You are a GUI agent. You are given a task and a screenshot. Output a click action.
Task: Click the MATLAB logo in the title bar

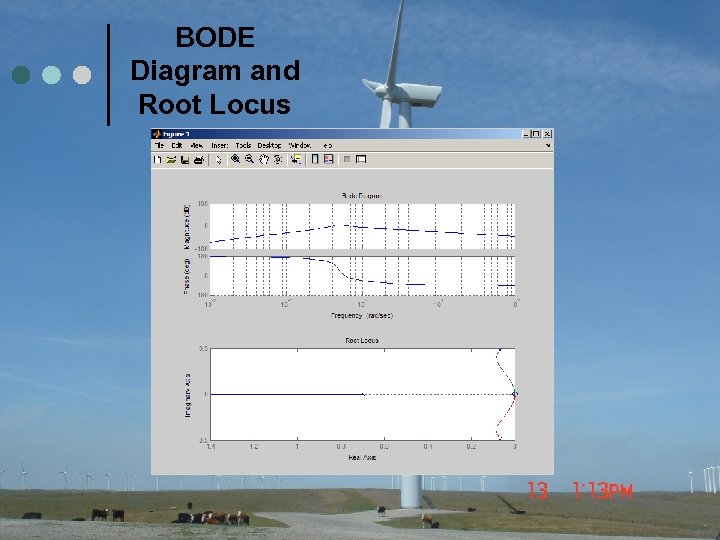157,134
